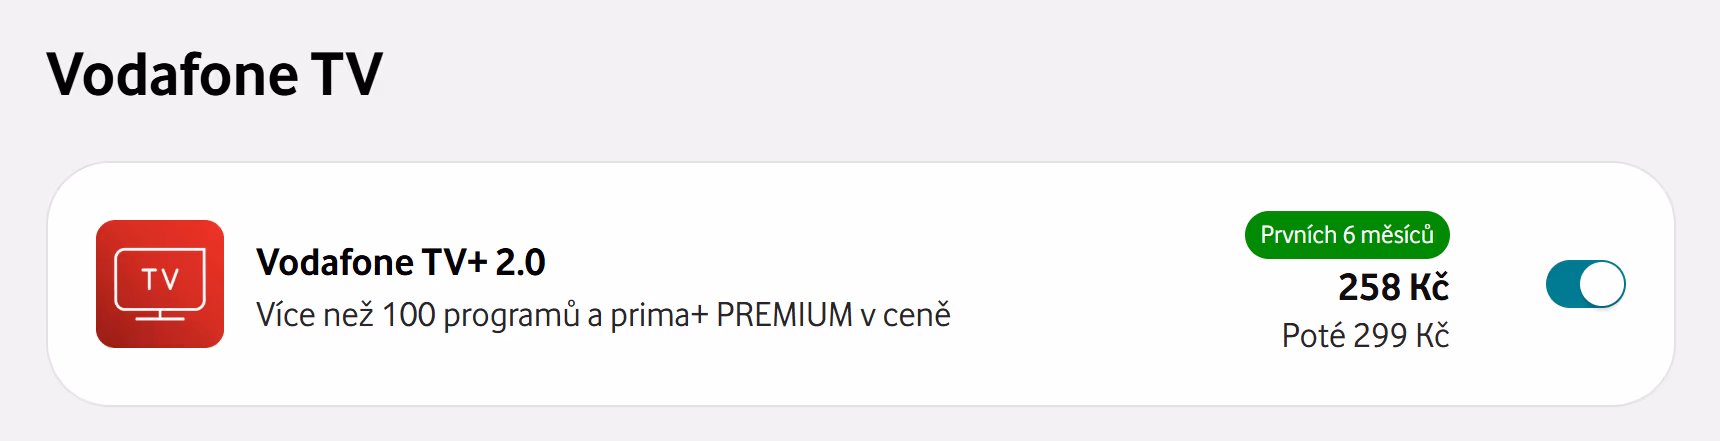Click the white knob of the switch
1720x441 pixels.
pyautogui.click(x=1602, y=284)
